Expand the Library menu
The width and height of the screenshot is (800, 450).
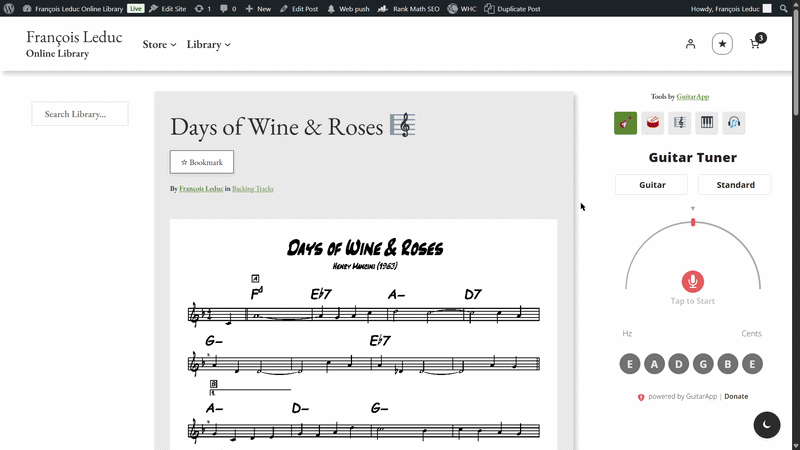tap(208, 44)
